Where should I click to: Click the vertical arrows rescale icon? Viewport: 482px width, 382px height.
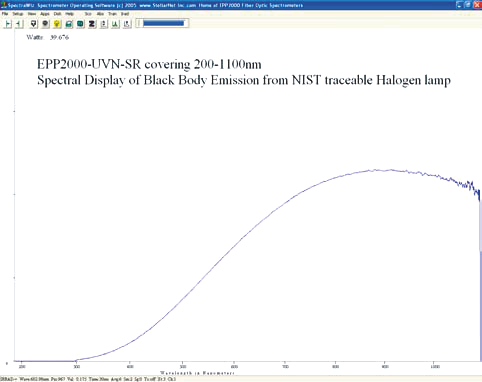click(x=104, y=24)
